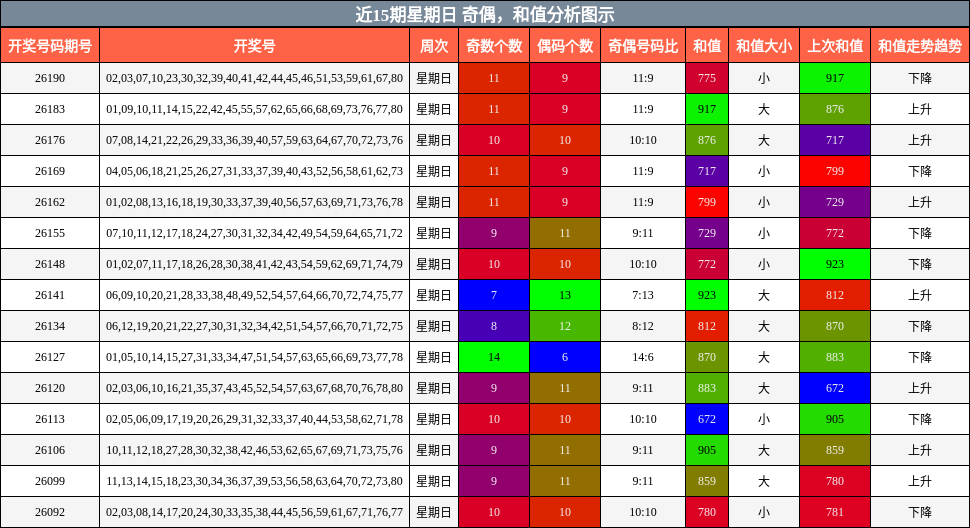
Task: Click 下降 trend in row 26092
Action: pos(920,512)
